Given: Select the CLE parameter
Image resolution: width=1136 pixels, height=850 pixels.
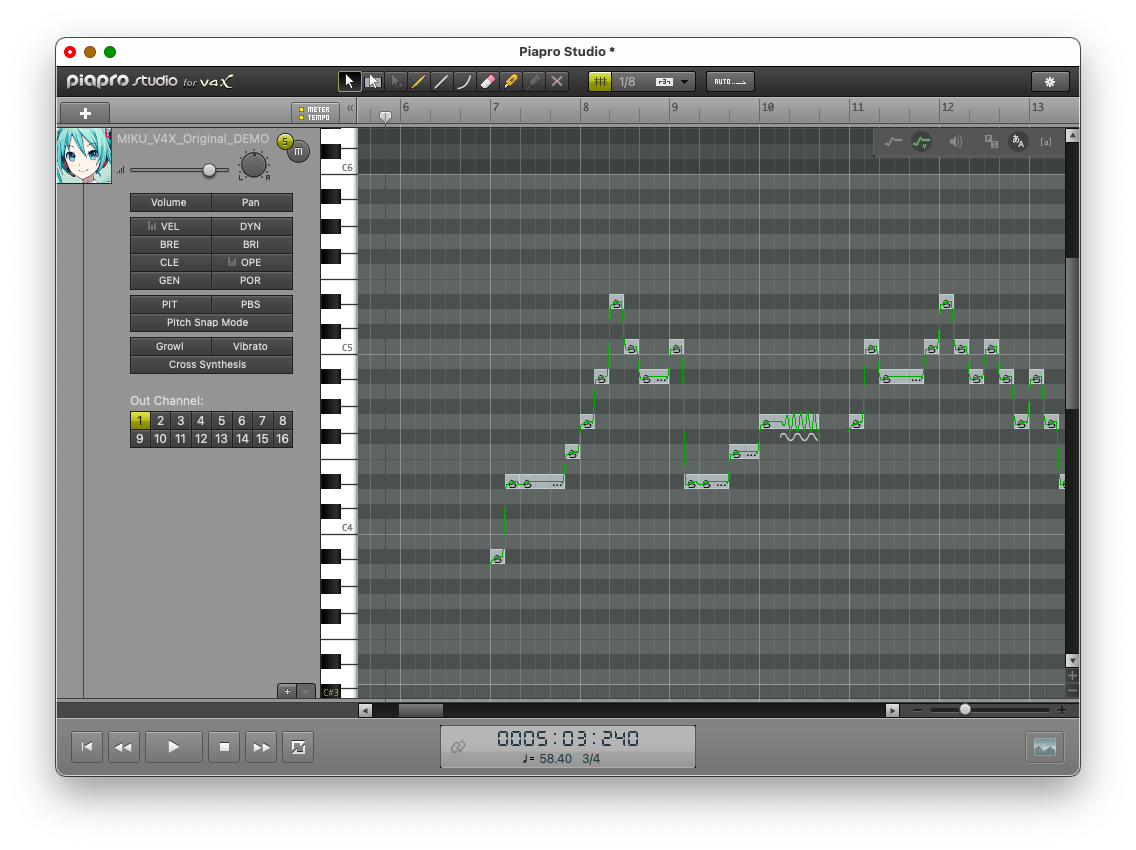Looking at the screenshot, I should (x=170, y=263).
